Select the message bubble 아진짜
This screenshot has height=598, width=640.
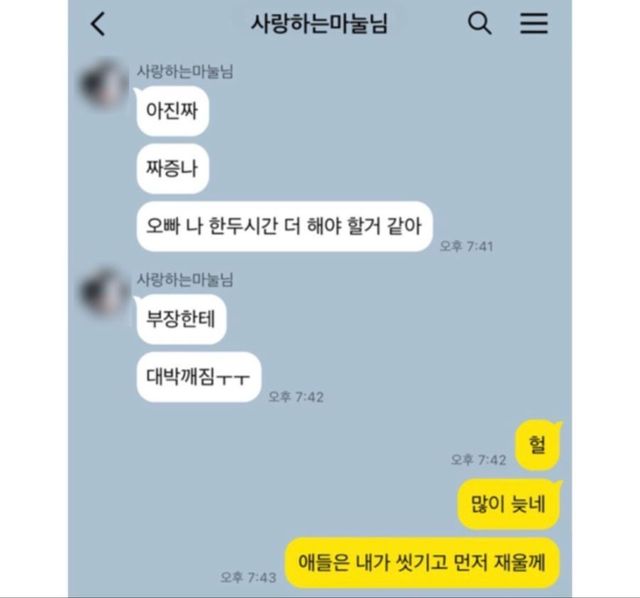coord(173,111)
